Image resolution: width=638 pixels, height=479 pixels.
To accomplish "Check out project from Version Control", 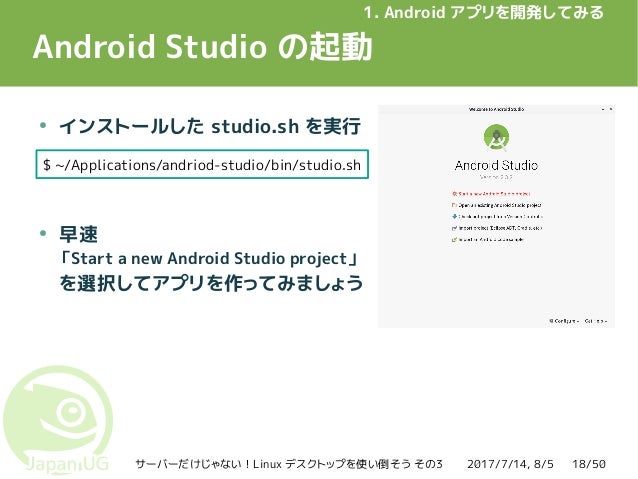I will (497, 217).
